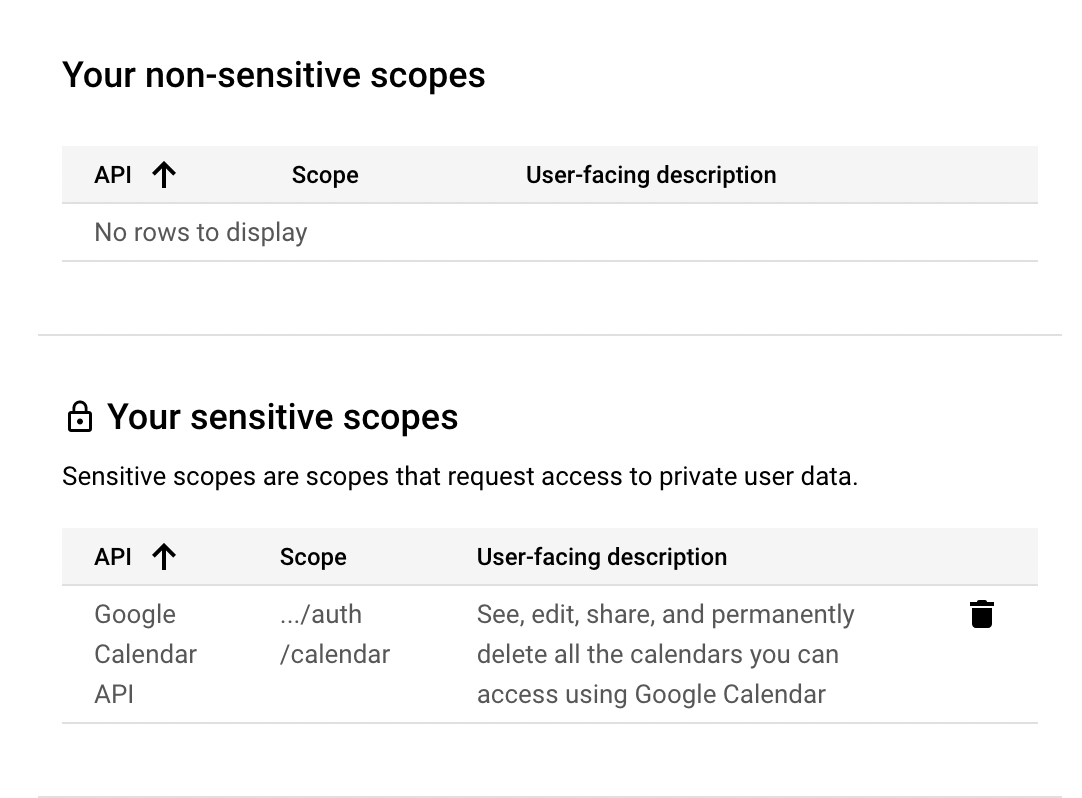Image resolution: width=1082 pixels, height=798 pixels.
Task: Select the 'See, edit, share' description text
Action: [665, 654]
